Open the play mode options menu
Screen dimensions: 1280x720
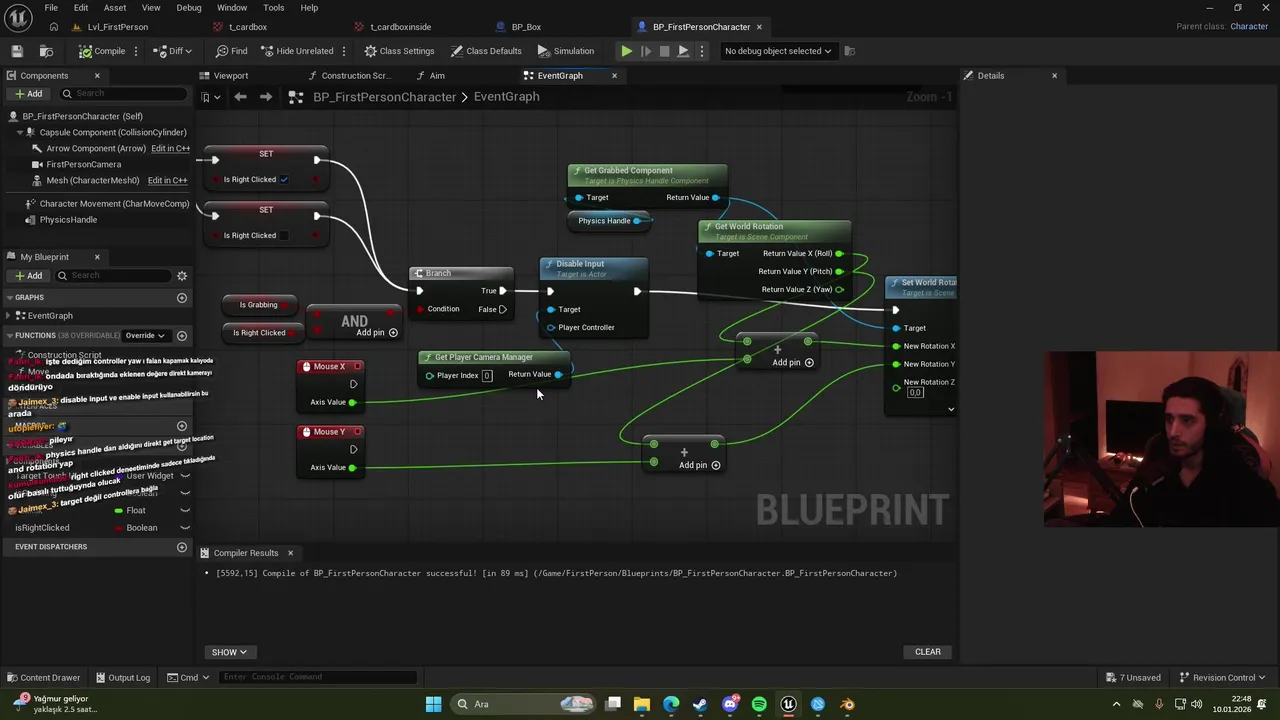702,51
